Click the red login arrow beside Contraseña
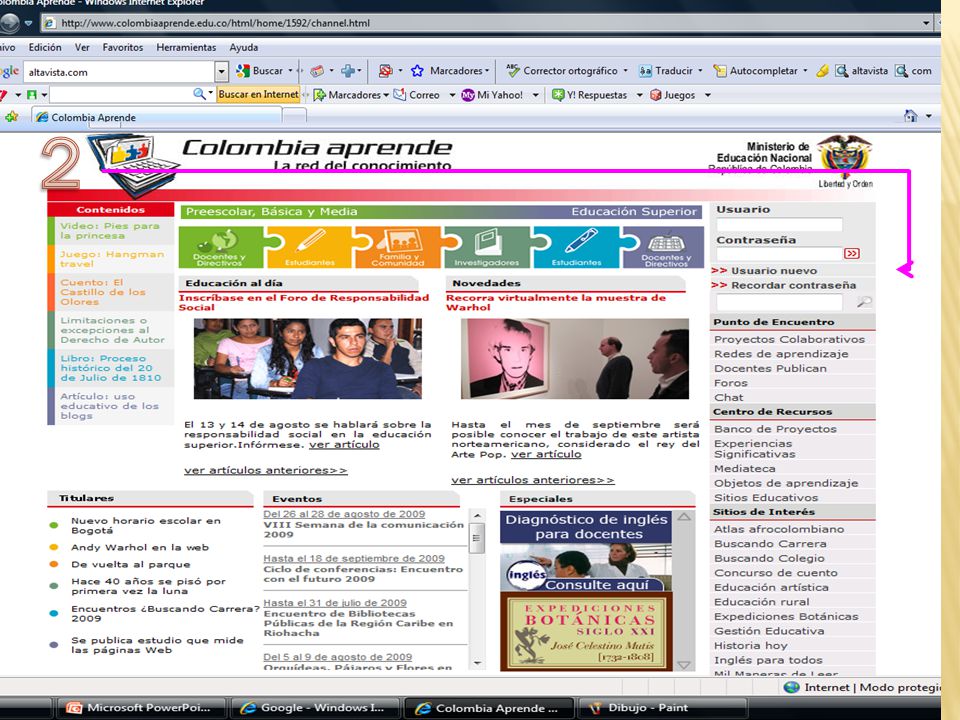Viewport: 960px width, 720px height. (852, 253)
